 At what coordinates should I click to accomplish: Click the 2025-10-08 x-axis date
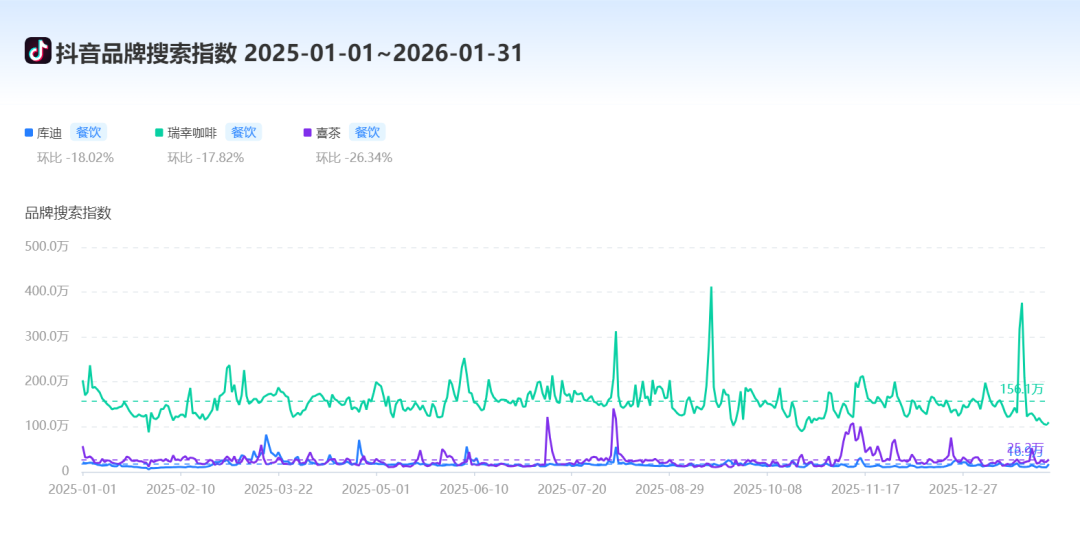tap(767, 489)
